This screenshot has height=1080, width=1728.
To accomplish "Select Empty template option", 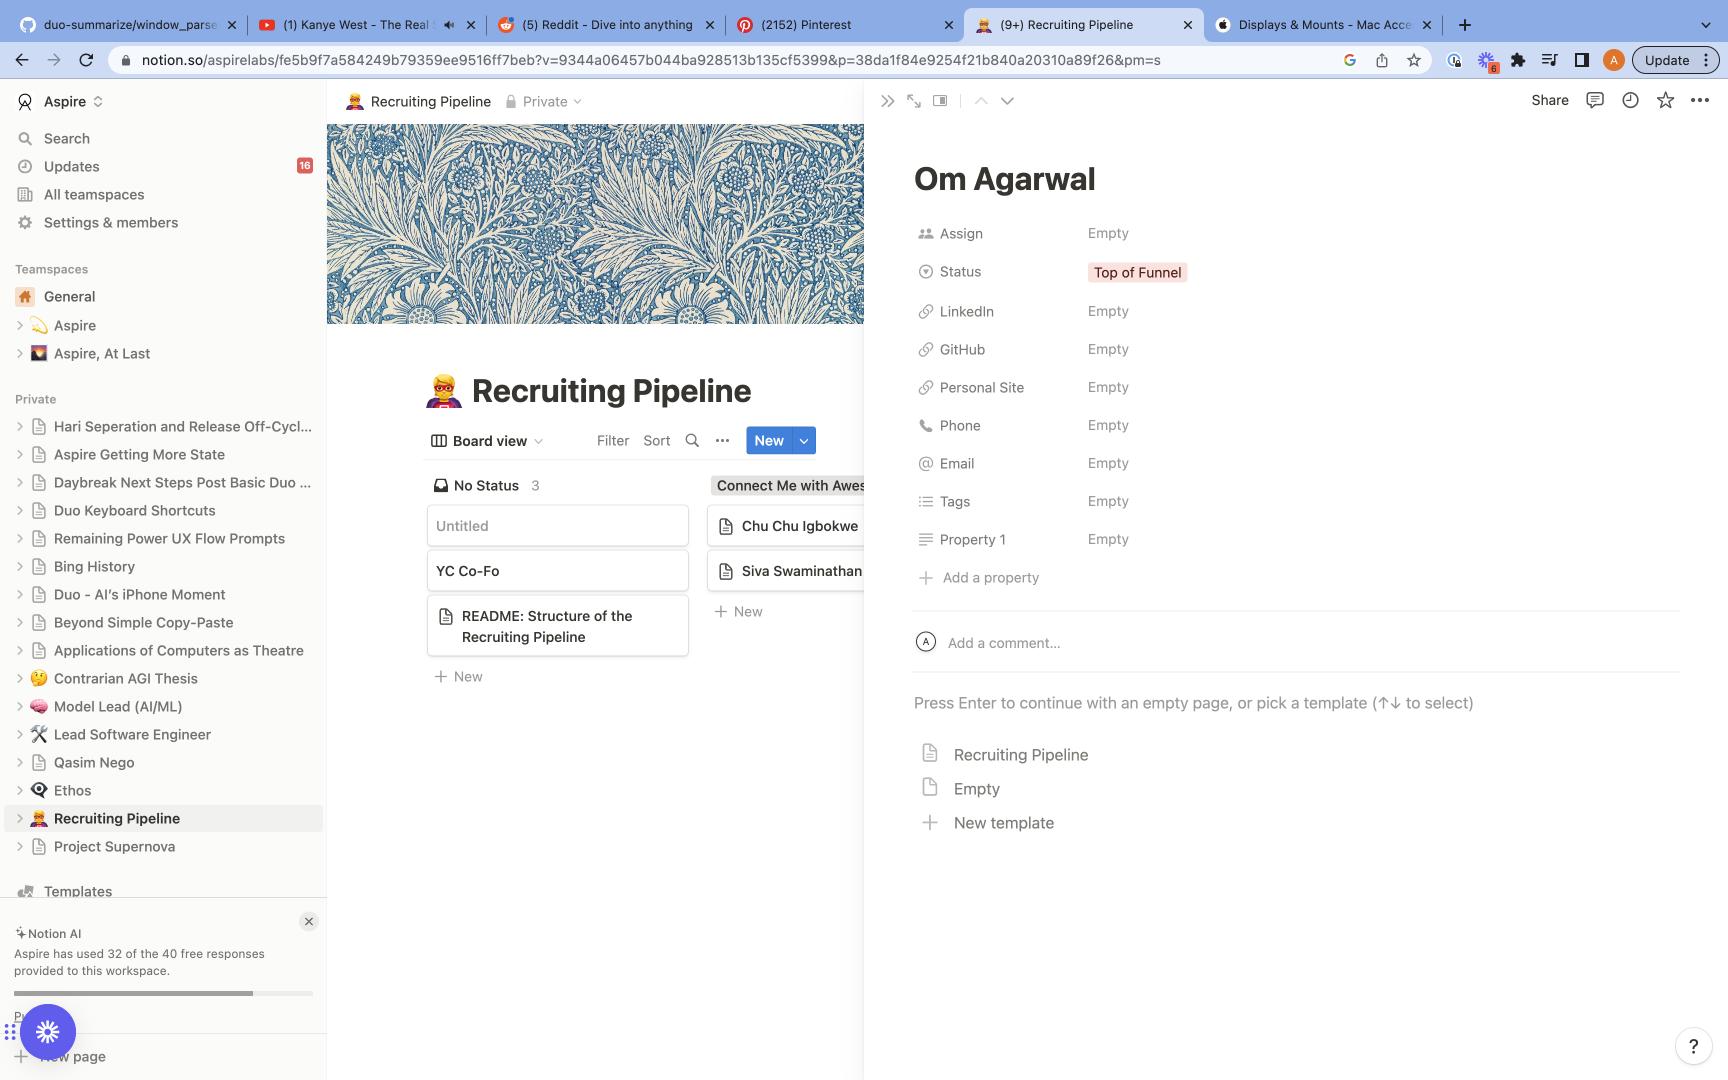I will (976, 789).
